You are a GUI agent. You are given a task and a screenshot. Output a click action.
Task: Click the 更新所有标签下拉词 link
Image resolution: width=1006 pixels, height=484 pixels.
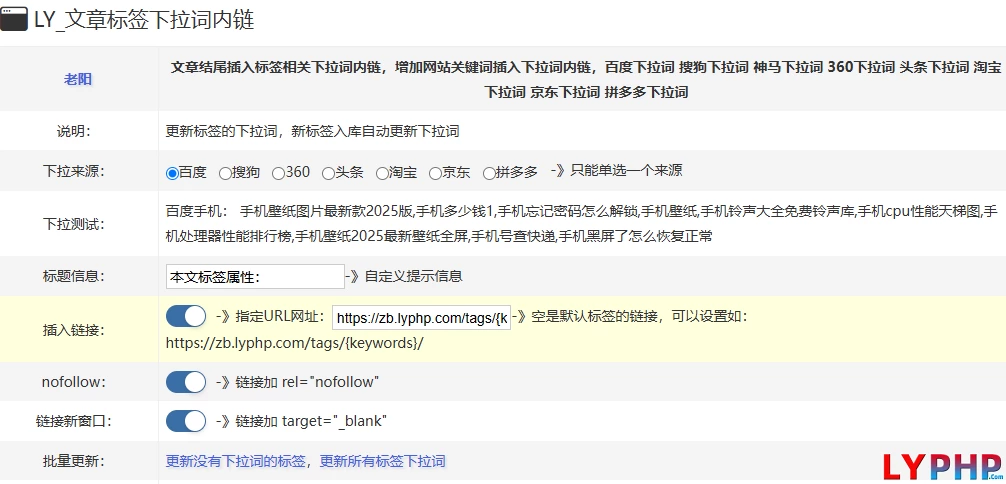tap(382, 461)
